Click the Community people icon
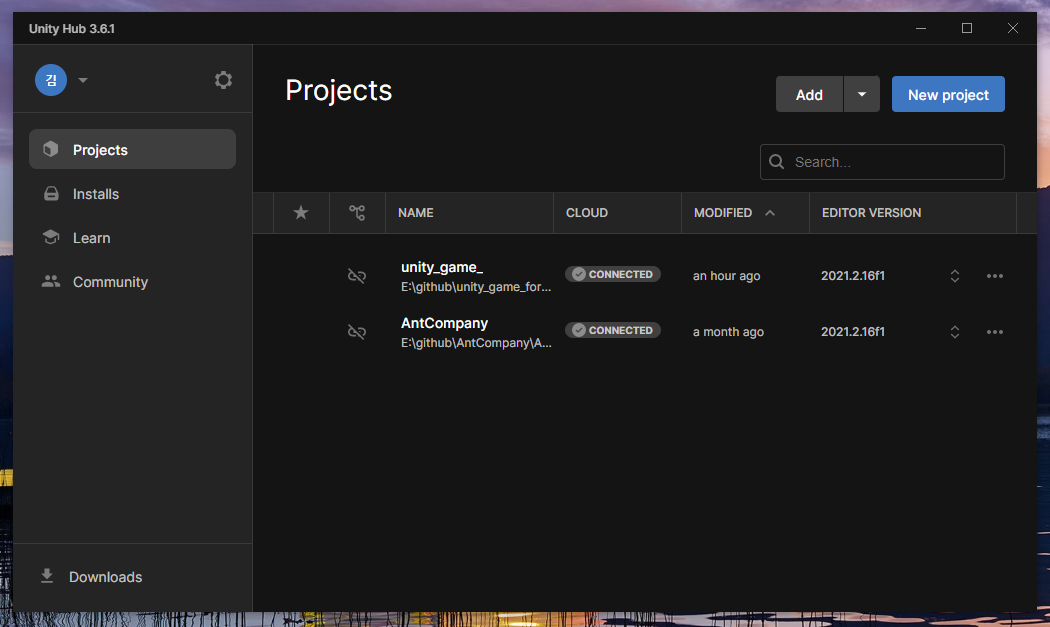The height and width of the screenshot is (627, 1050). (x=51, y=281)
